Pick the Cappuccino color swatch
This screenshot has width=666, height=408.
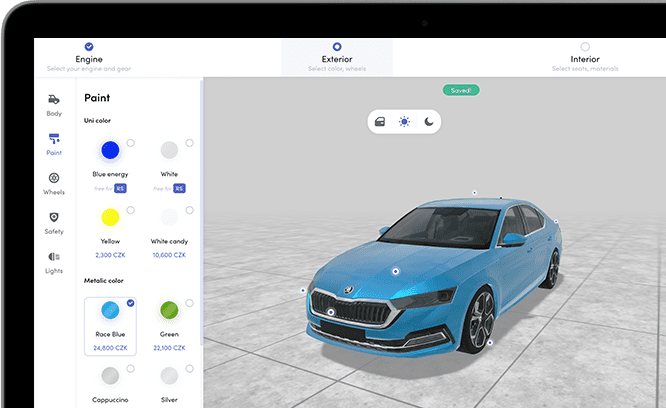pyautogui.click(x=110, y=376)
